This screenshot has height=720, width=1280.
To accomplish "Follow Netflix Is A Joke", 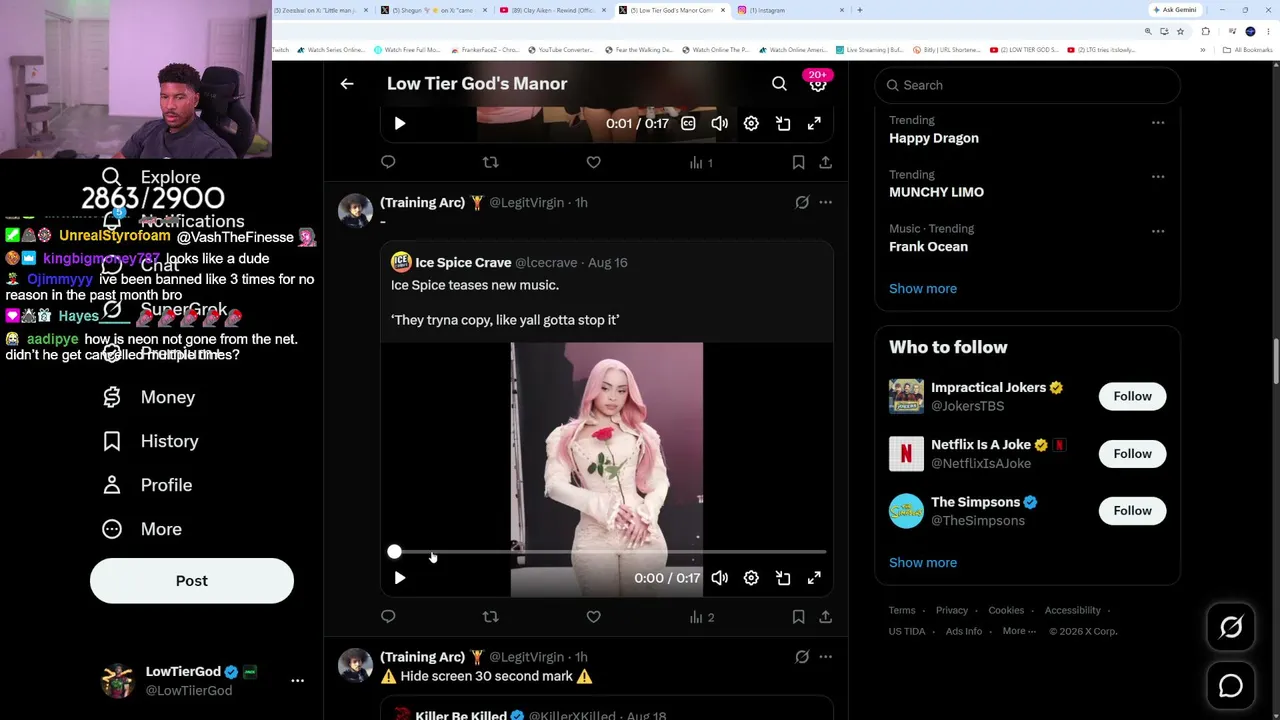I will click(x=1132, y=454).
